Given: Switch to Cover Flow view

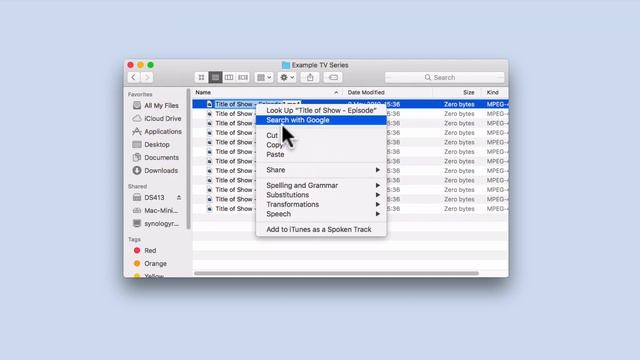Looking at the screenshot, I should coord(243,78).
